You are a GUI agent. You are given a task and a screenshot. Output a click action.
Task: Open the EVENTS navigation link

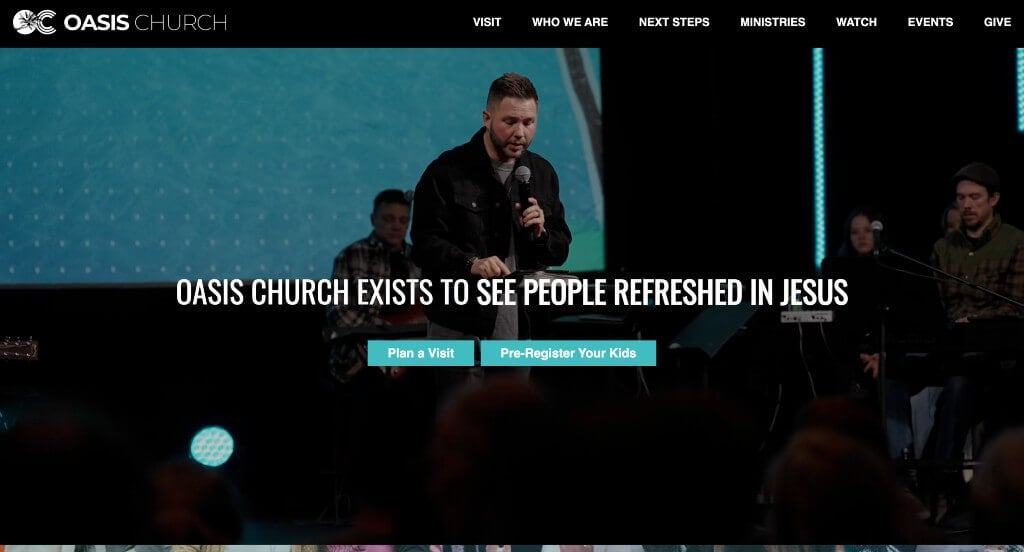tap(930, 22)
